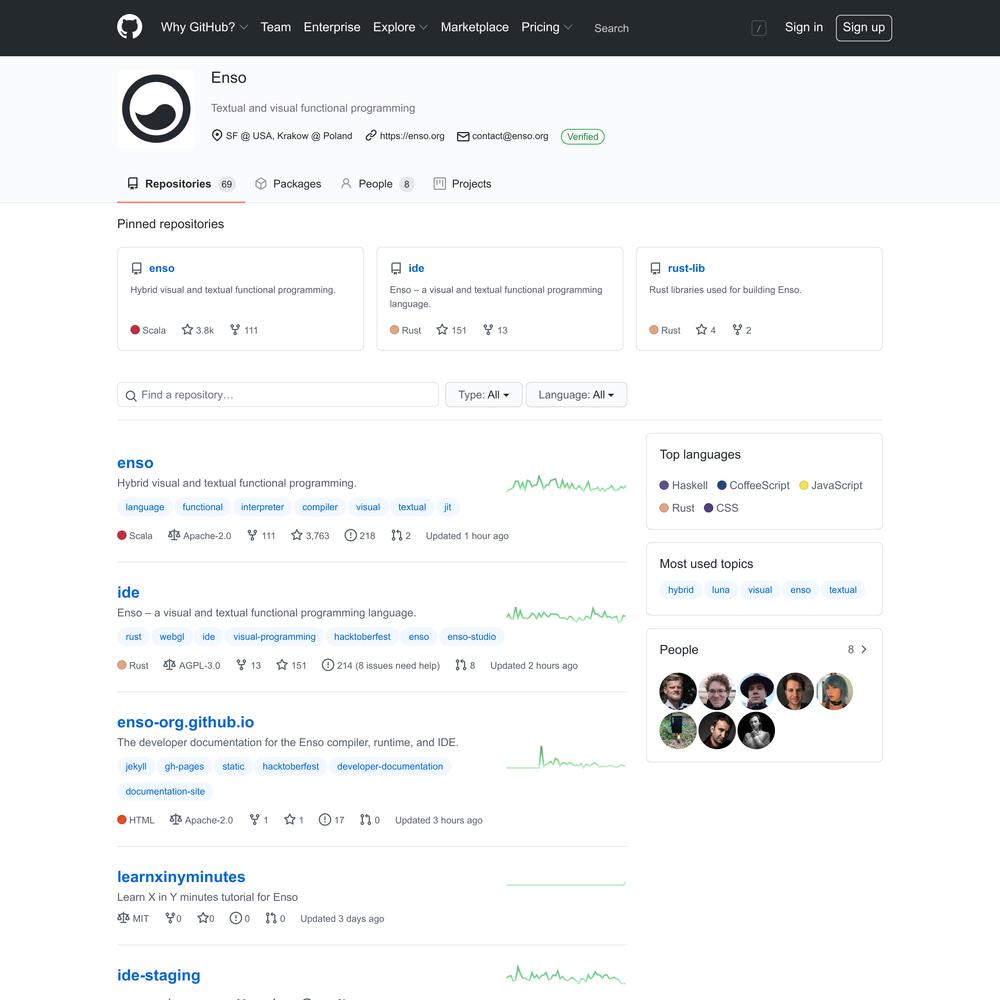This screenshot has width=1000, height=1000.
Task: Switch to the Projects tab
Action: pyautogui.click(x=462, y=184)
